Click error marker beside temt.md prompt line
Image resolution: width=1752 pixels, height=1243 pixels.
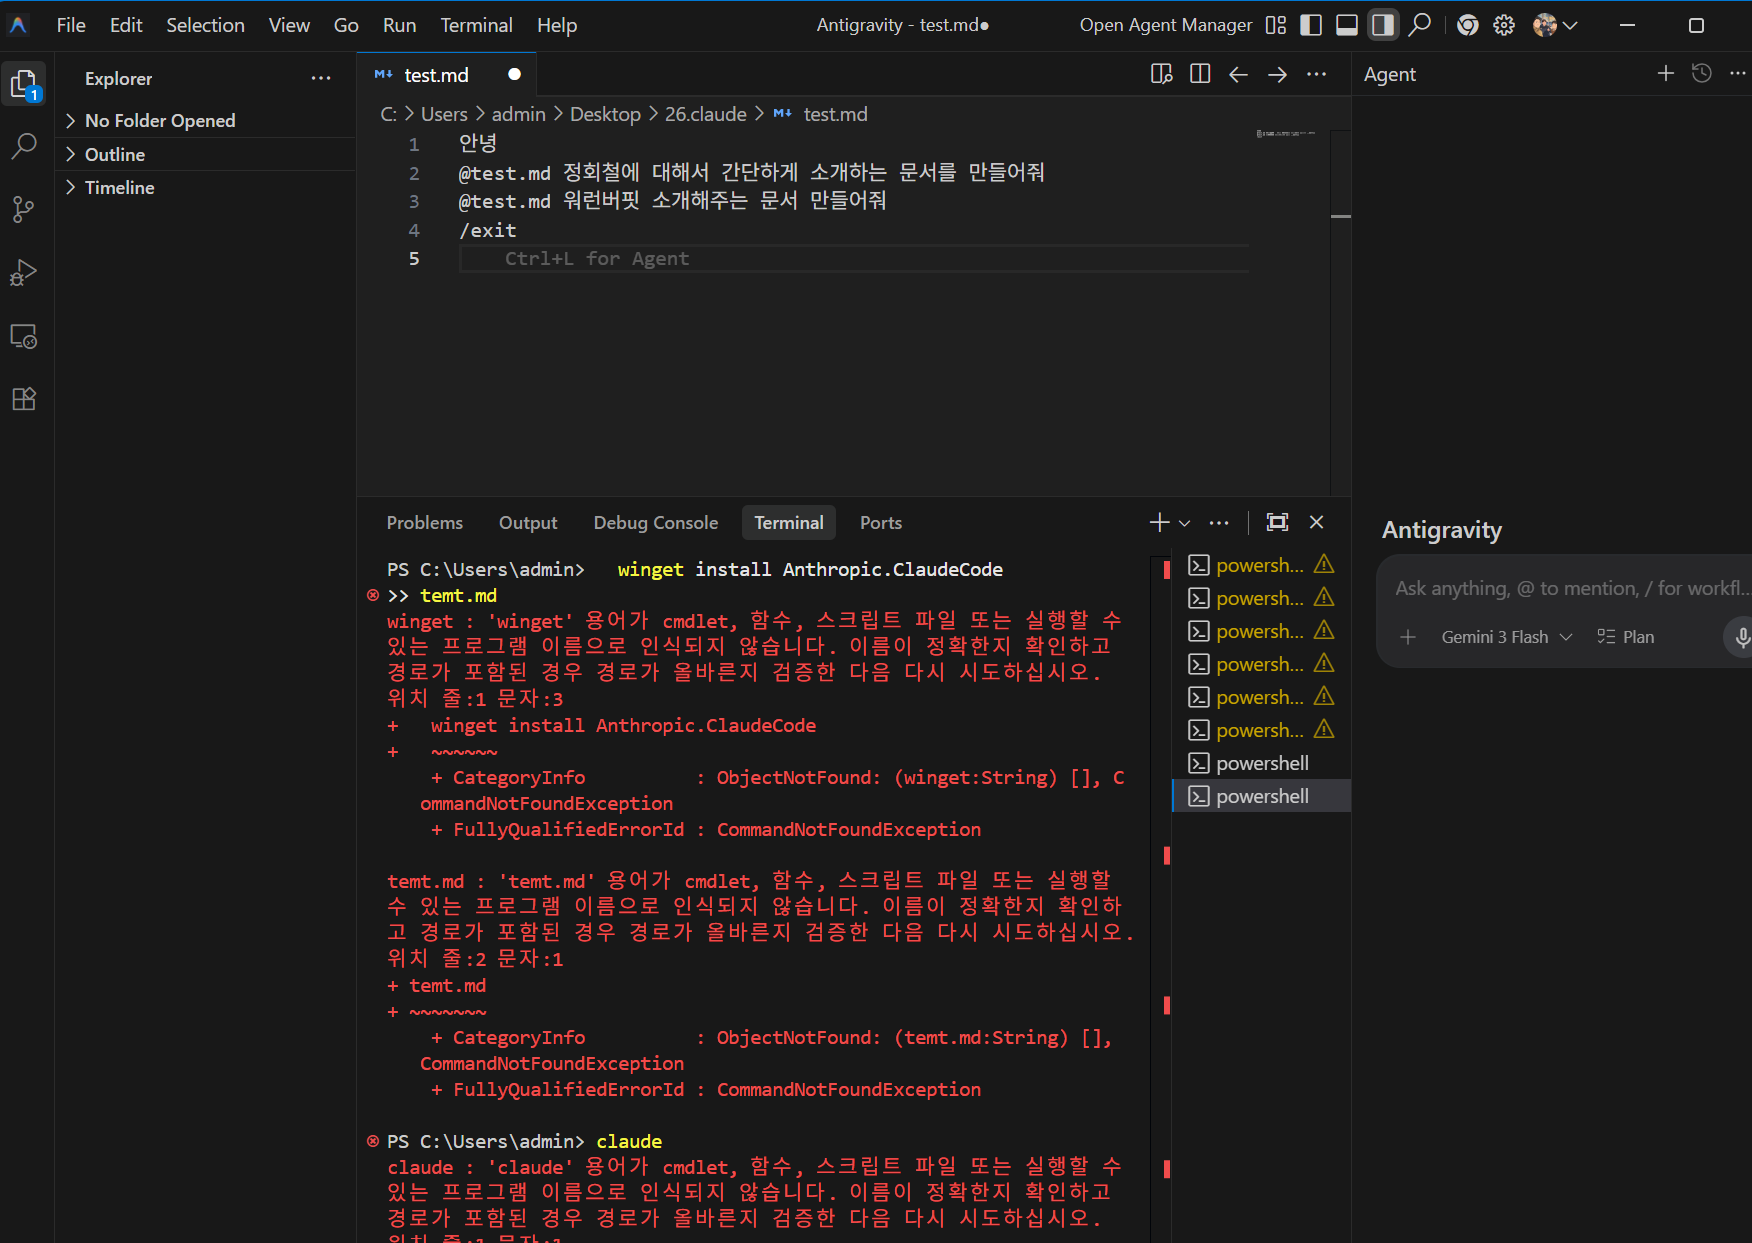click(x=373, y=595)
